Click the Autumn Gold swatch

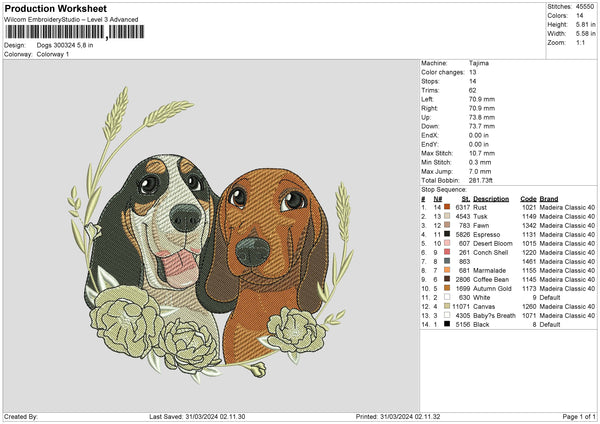(447, 288)
